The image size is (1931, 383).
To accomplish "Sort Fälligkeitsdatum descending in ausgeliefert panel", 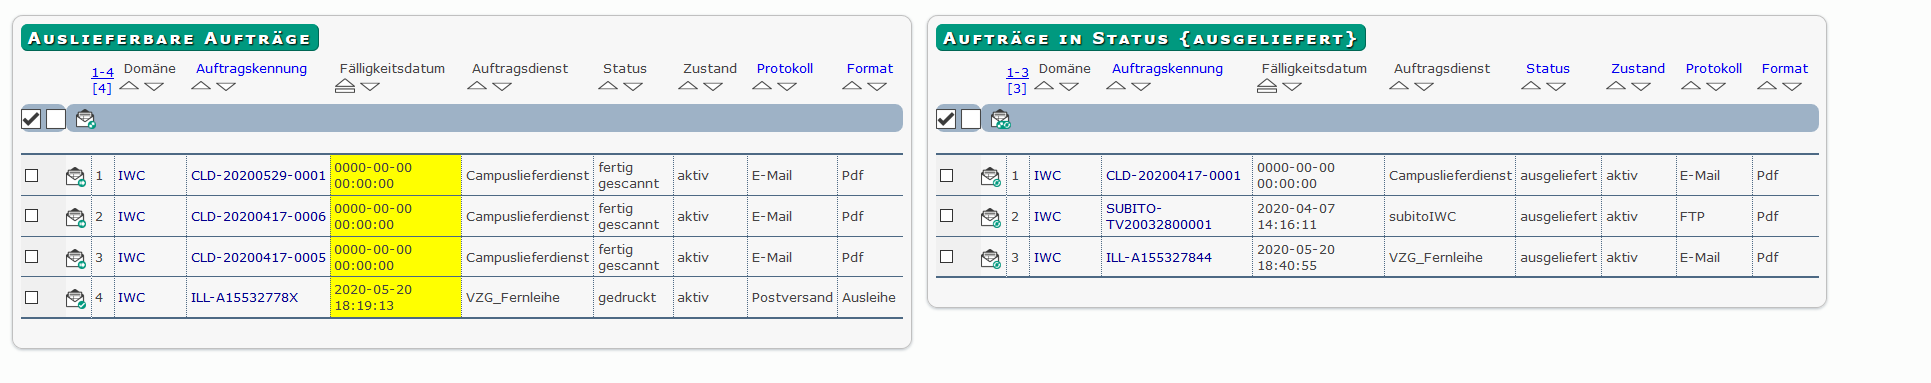I will 1292,86.
